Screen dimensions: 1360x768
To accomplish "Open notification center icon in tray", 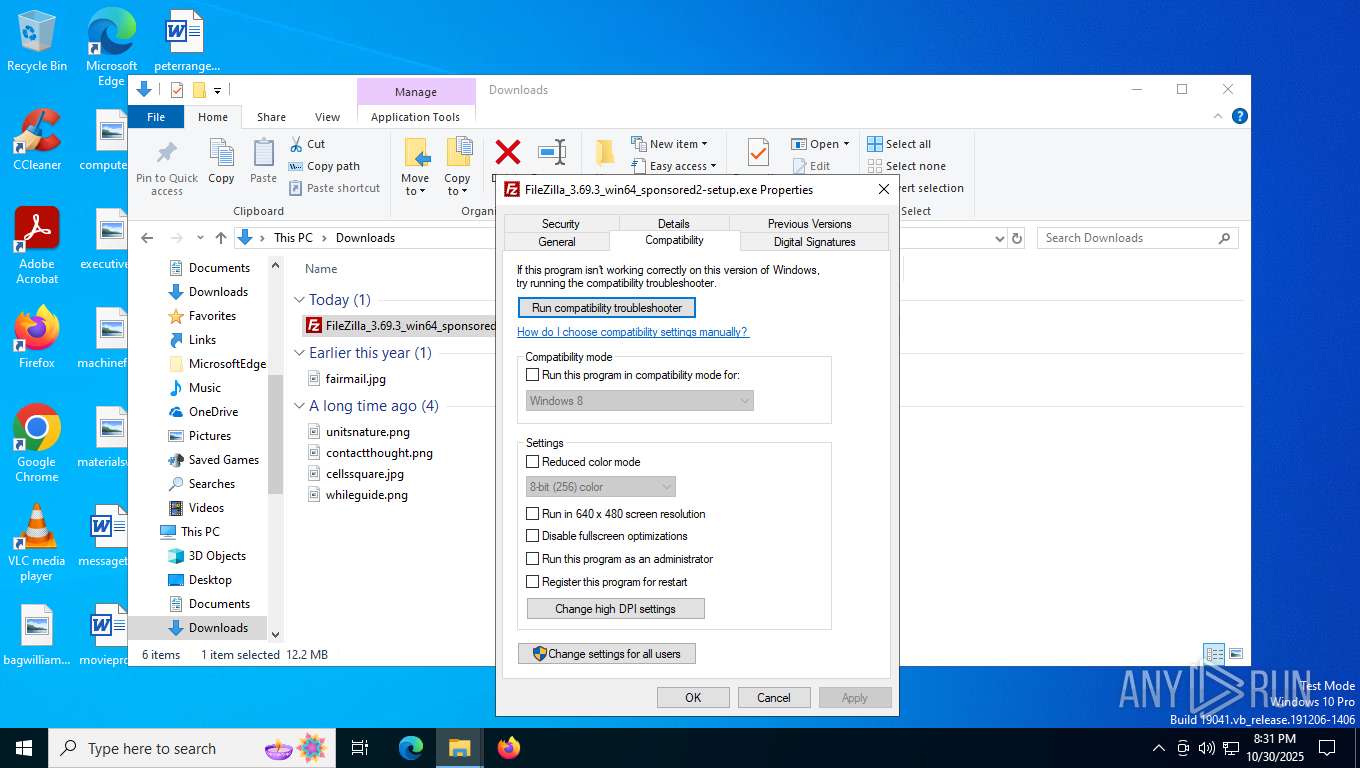I will coord(1327,748).
